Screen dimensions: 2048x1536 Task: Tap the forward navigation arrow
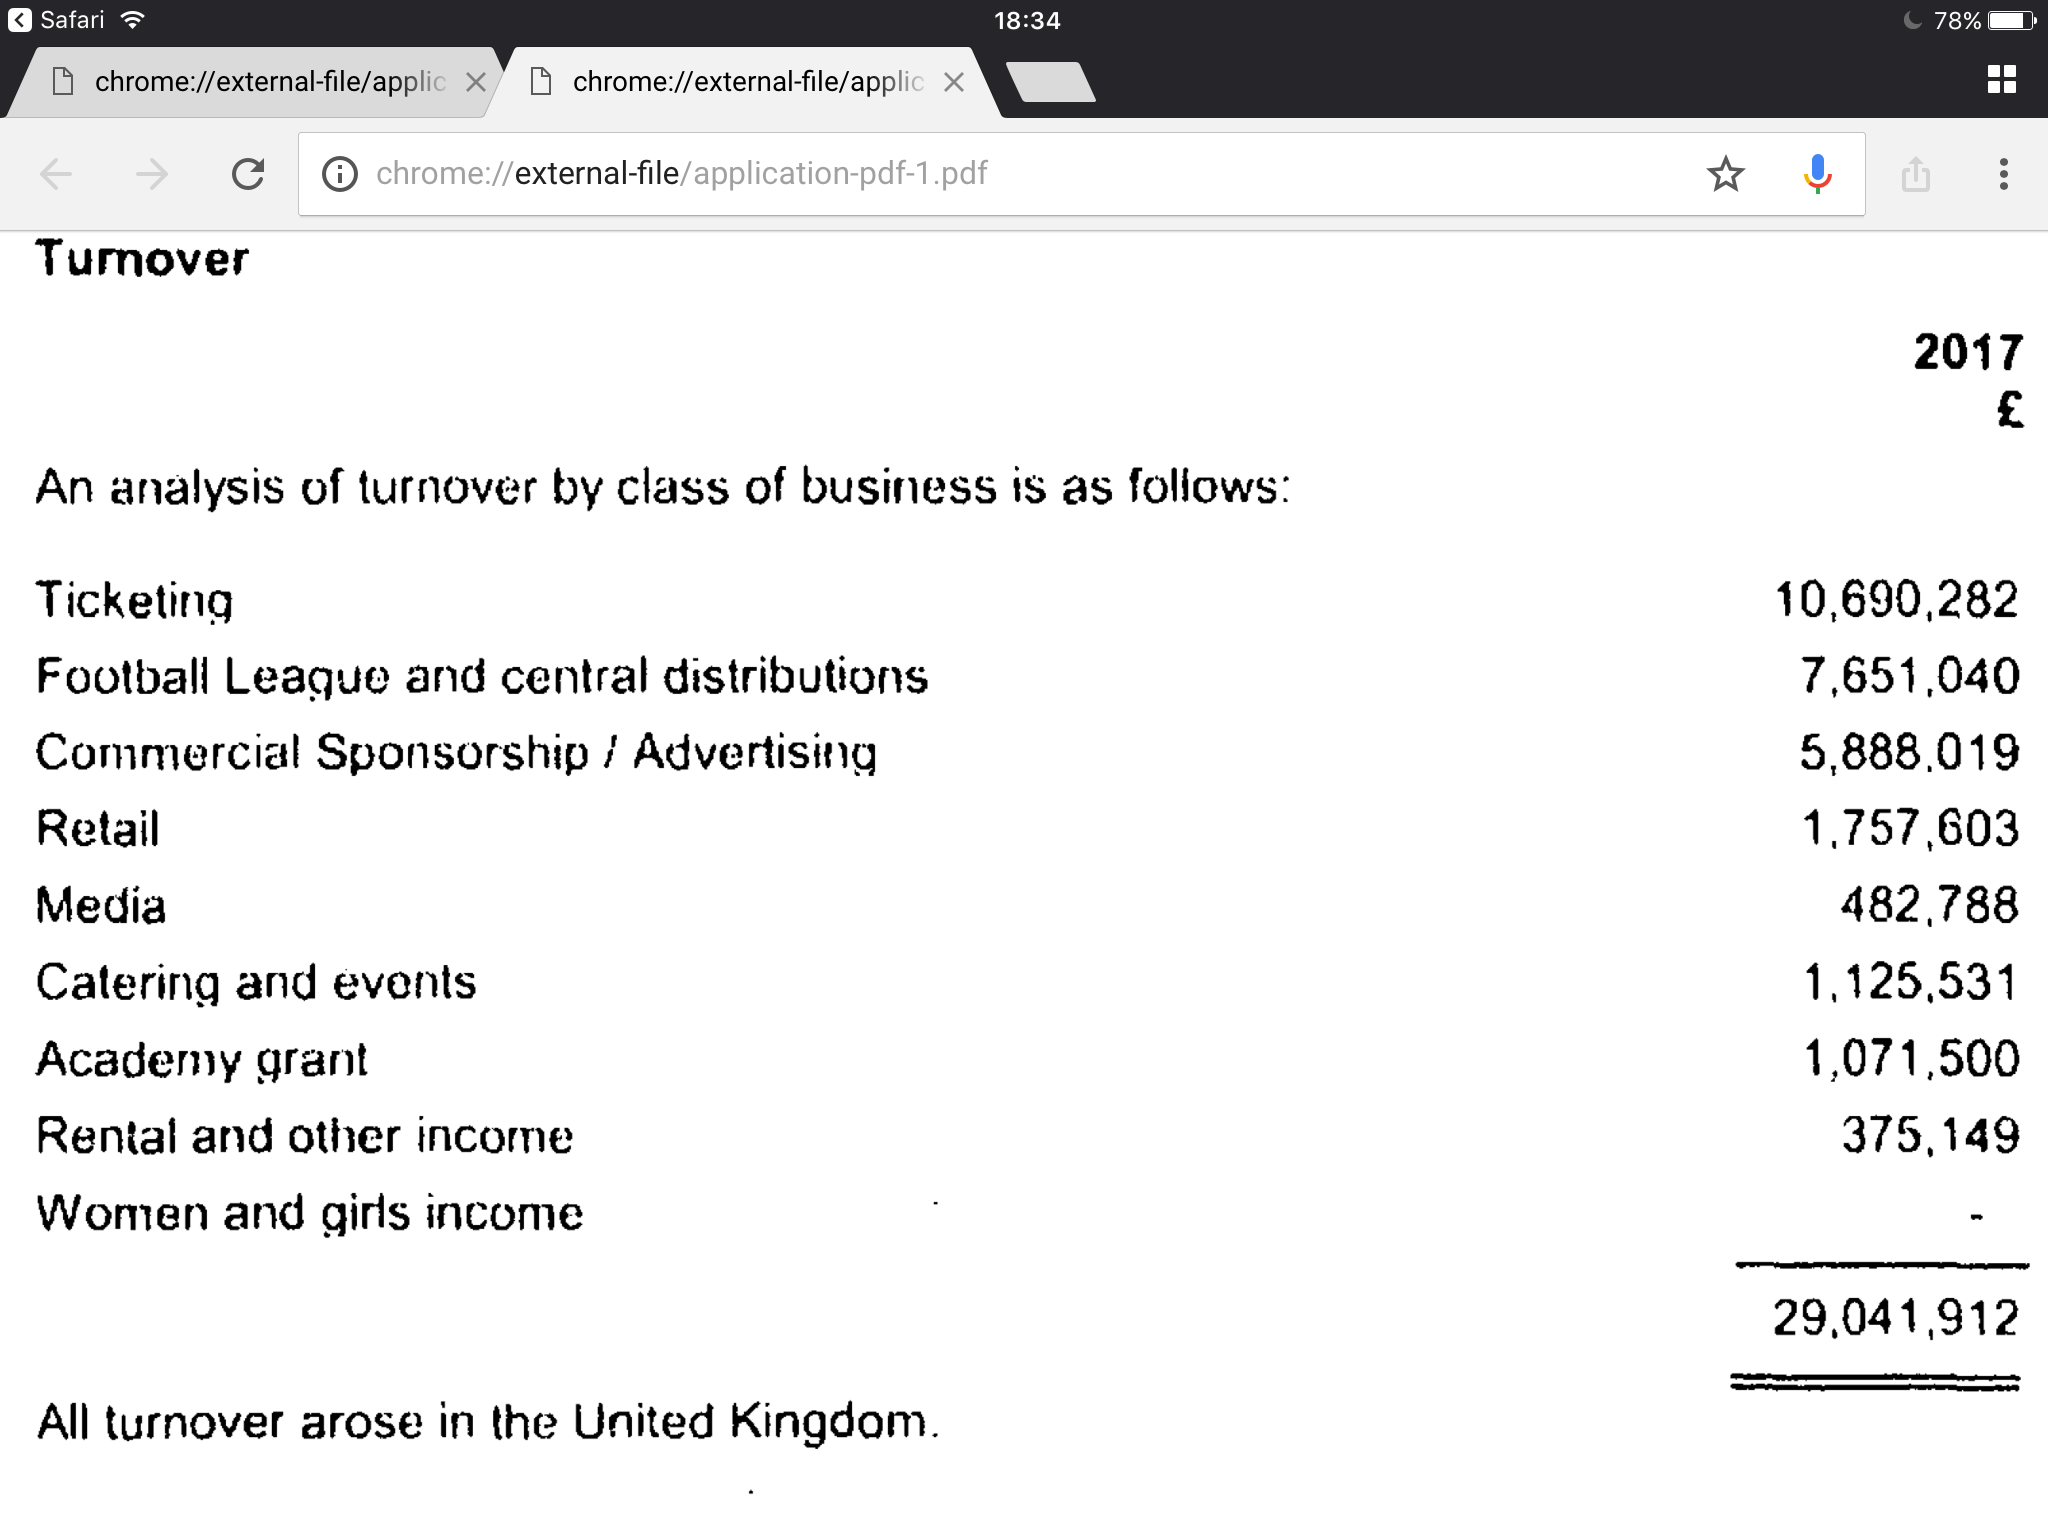click(152, 174)
